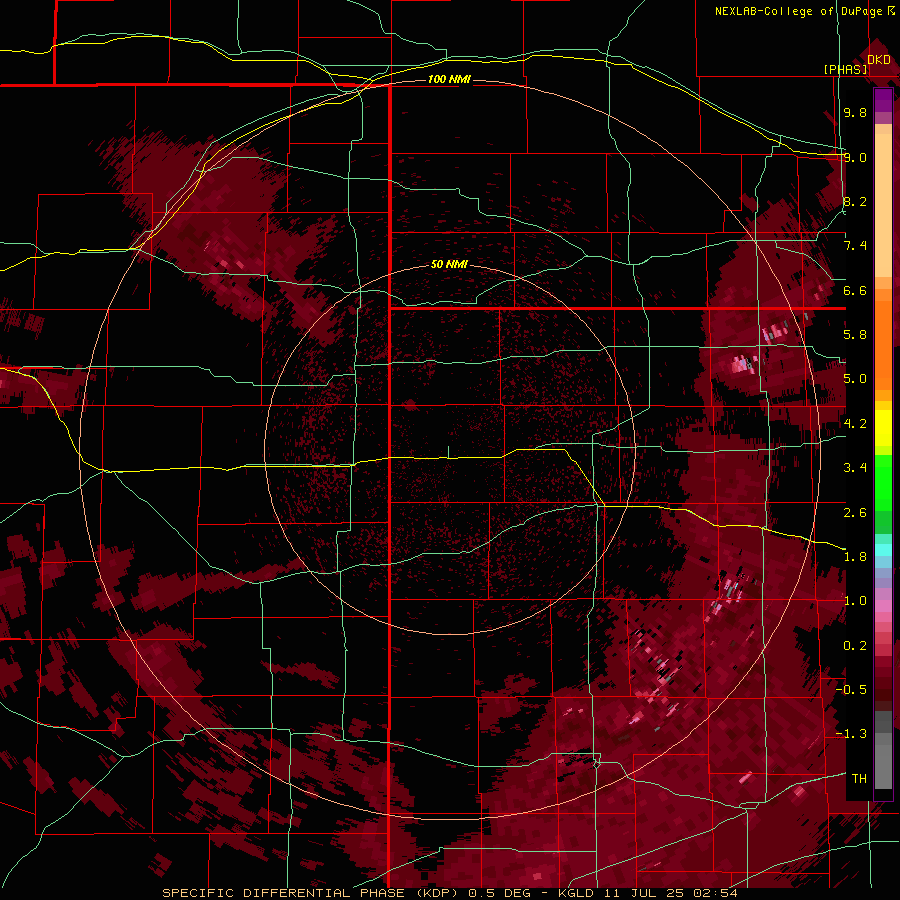Click the 5.0 value on color scale
900x900 pixels.
pyautogui.click(x=855, y=379)
